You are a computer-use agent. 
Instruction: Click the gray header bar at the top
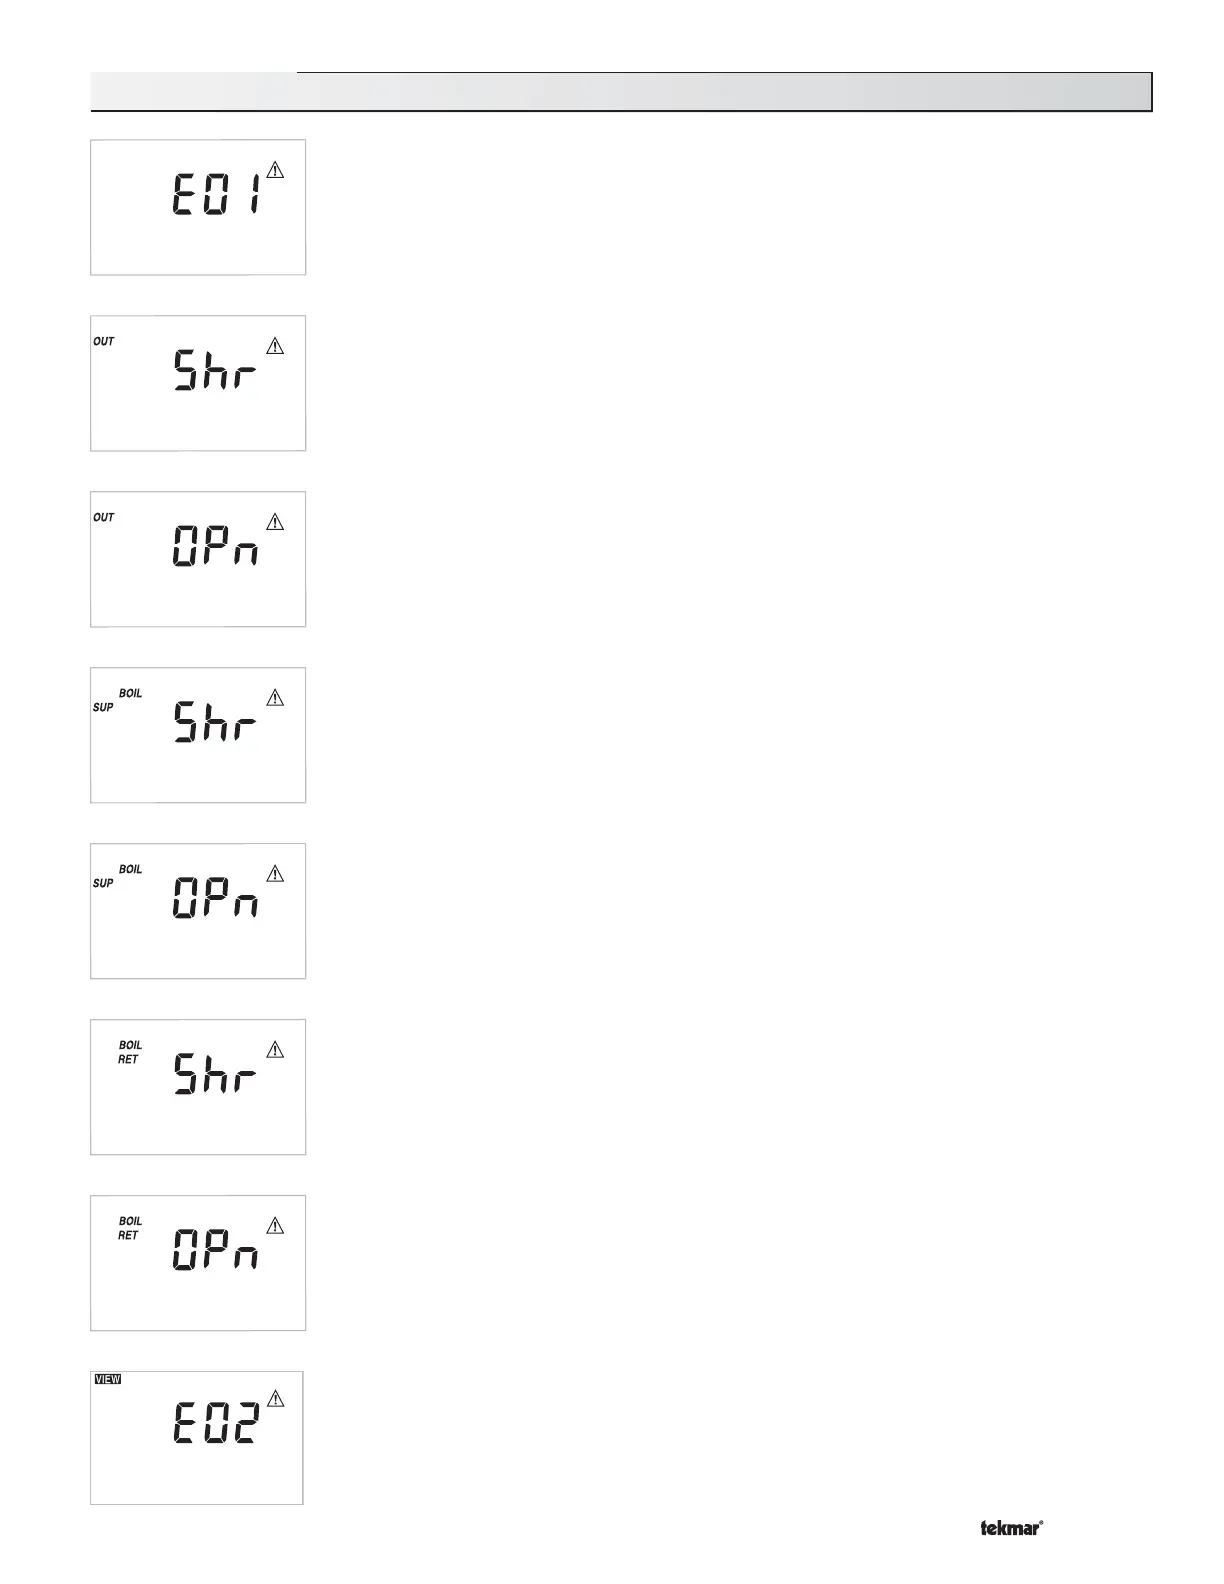[621, 92]
